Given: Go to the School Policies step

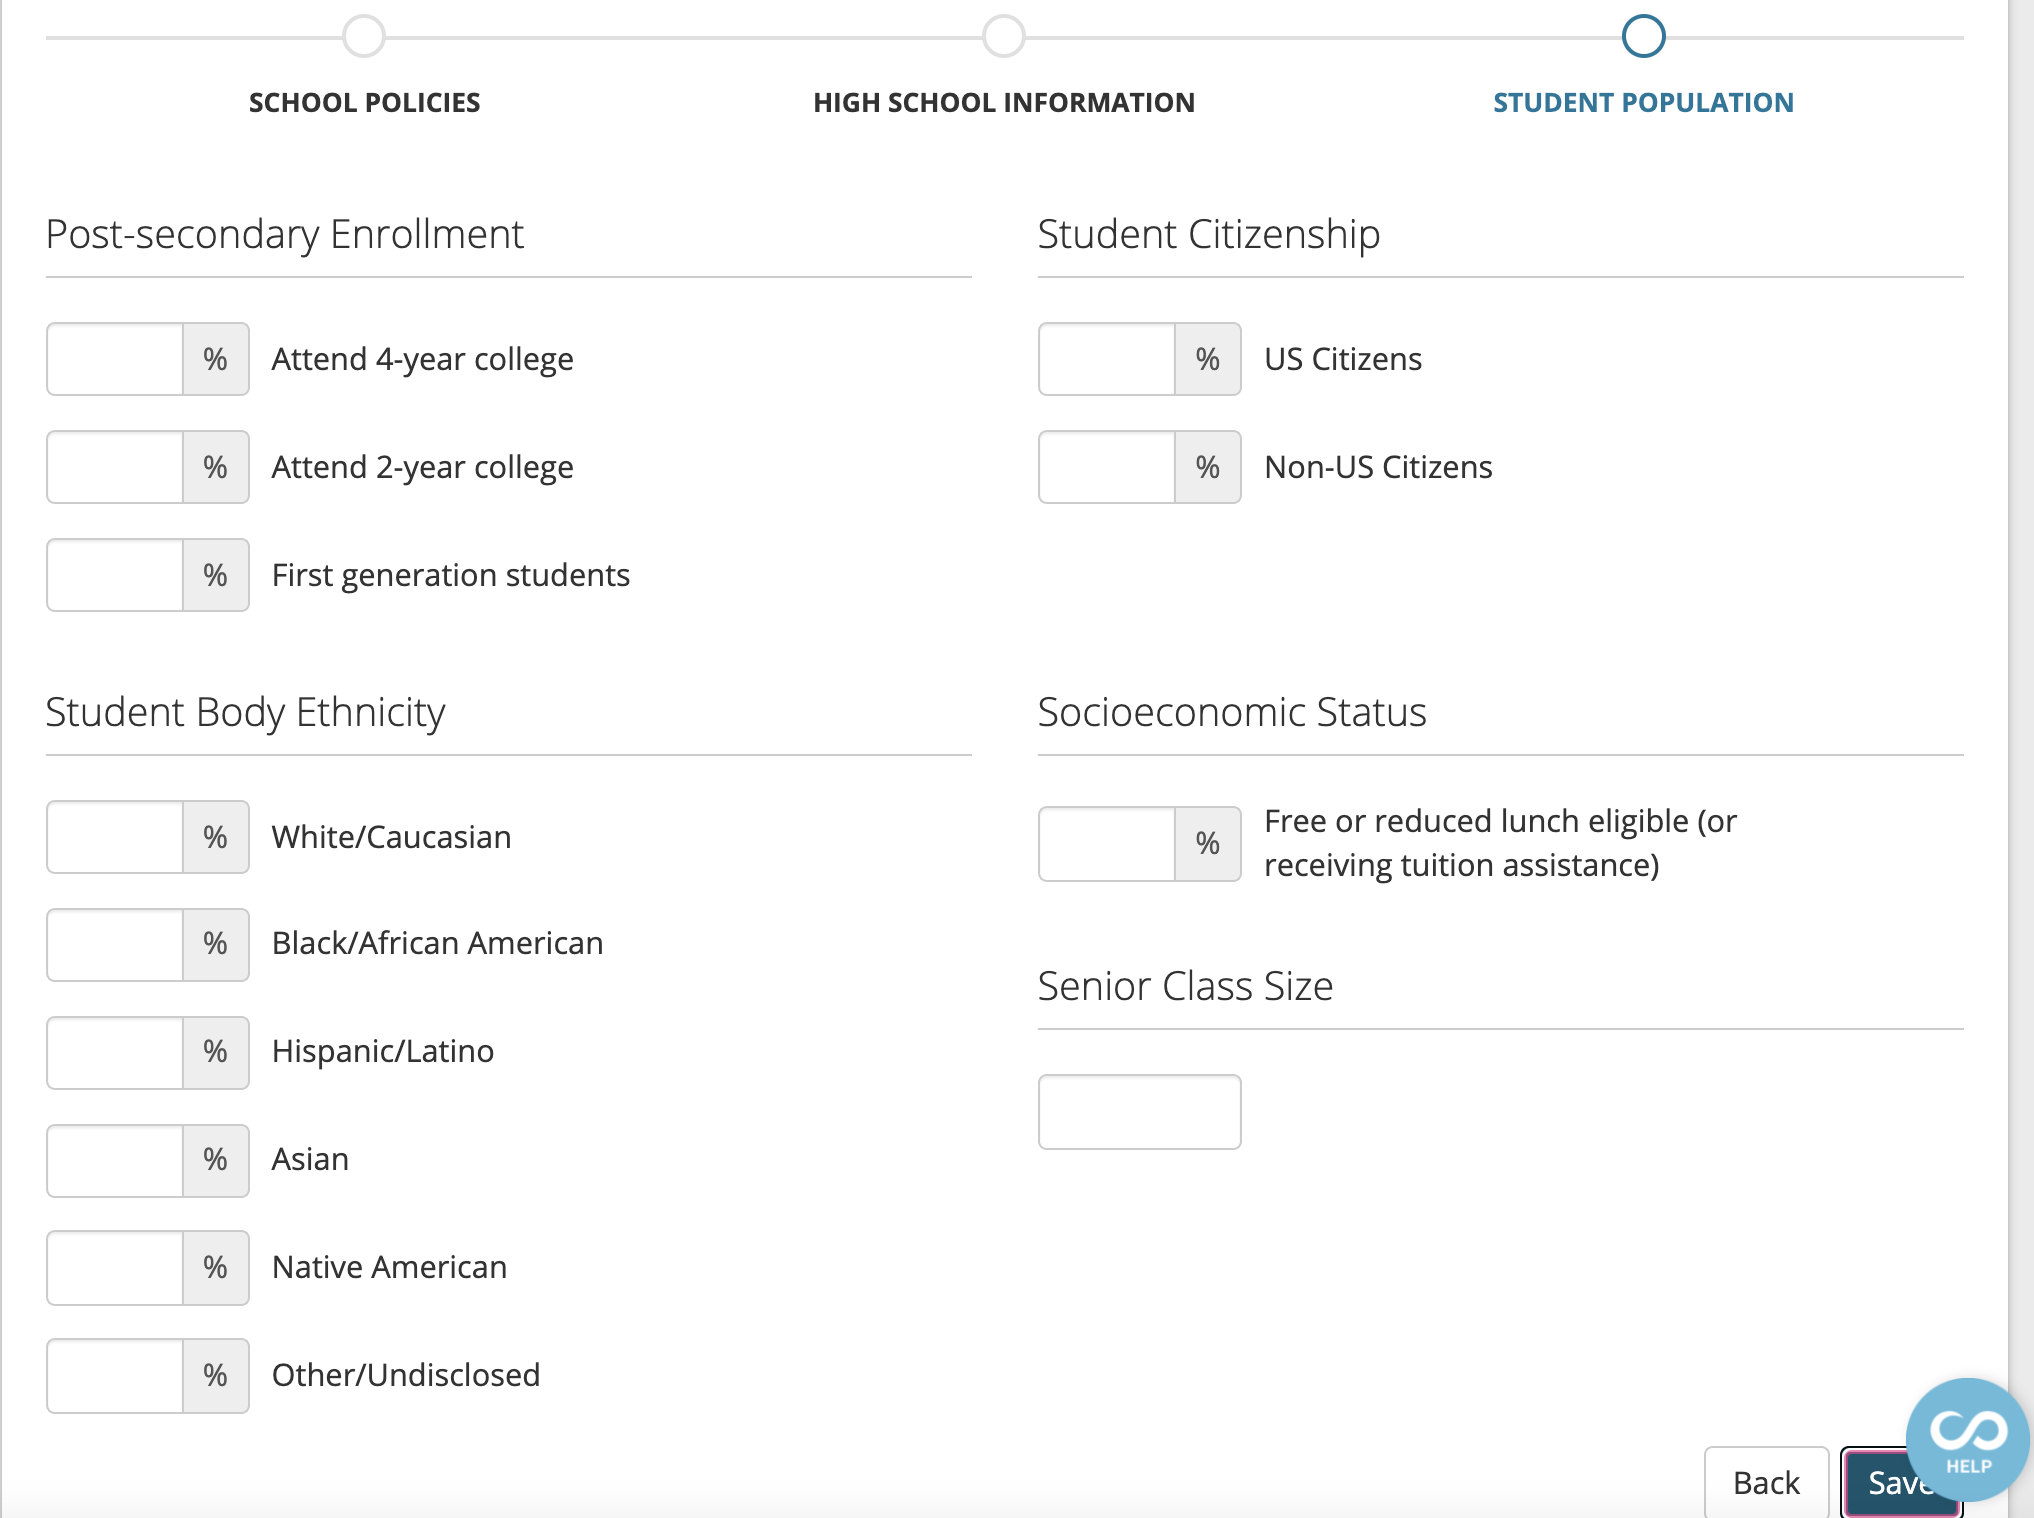Looking at the screenshot, I should [x=364, y=102].
